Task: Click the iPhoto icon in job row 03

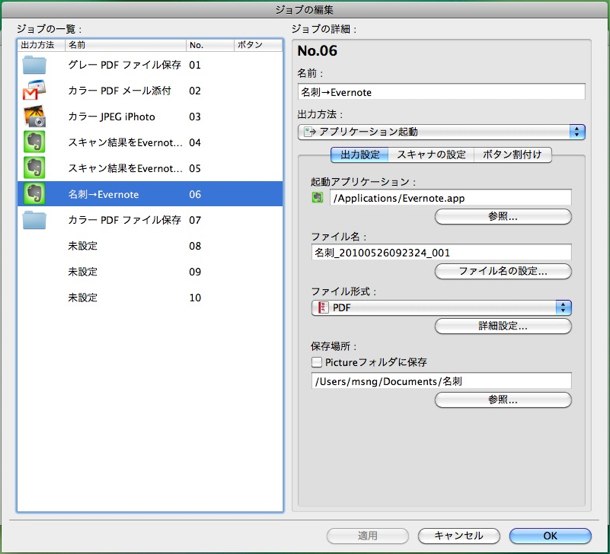Action: [34, 116]
